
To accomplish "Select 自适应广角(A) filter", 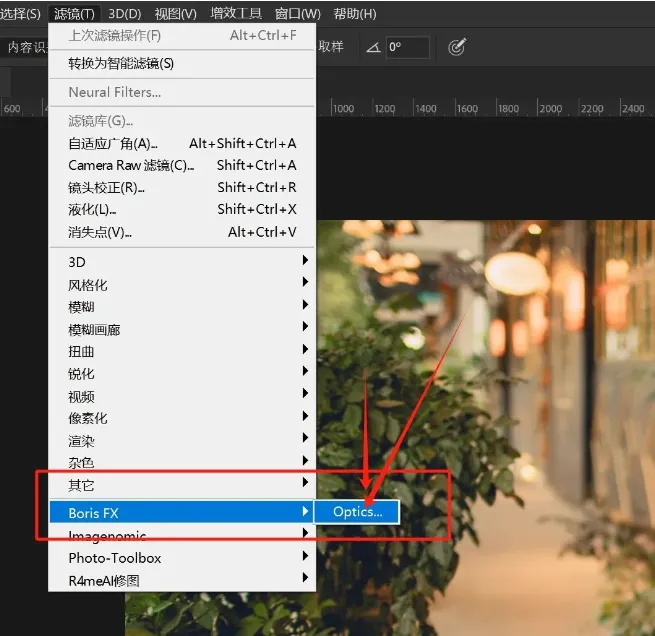I will 182,144.
